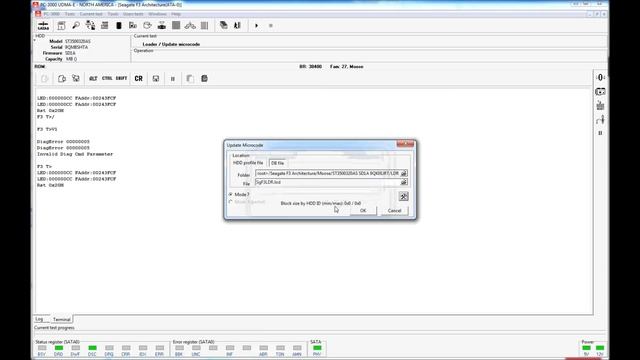Open the Users tests menu

click(x=133, y=14)
